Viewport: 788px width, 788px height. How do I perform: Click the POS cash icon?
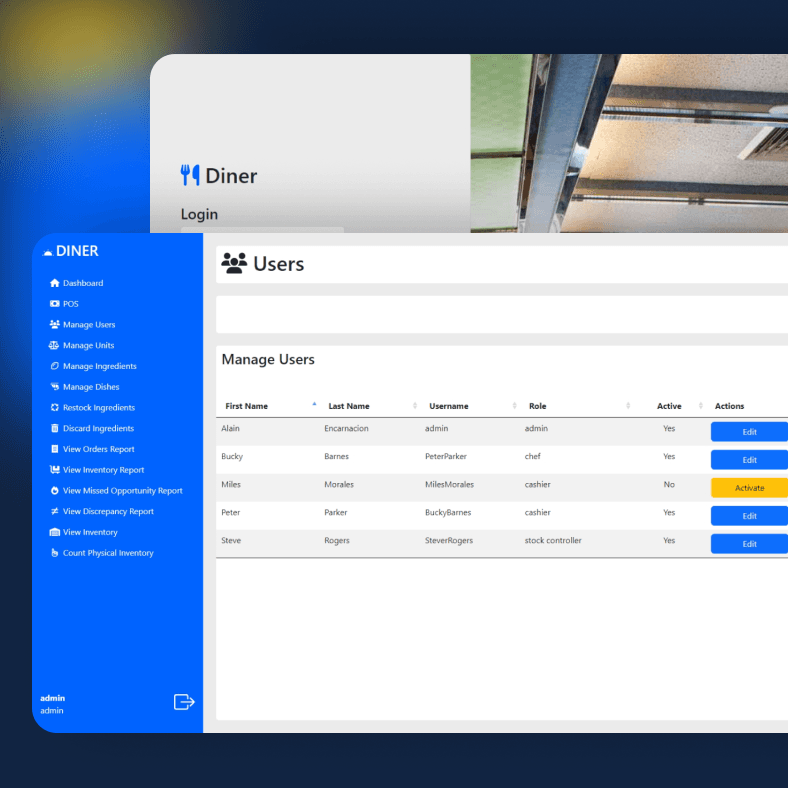55,304
